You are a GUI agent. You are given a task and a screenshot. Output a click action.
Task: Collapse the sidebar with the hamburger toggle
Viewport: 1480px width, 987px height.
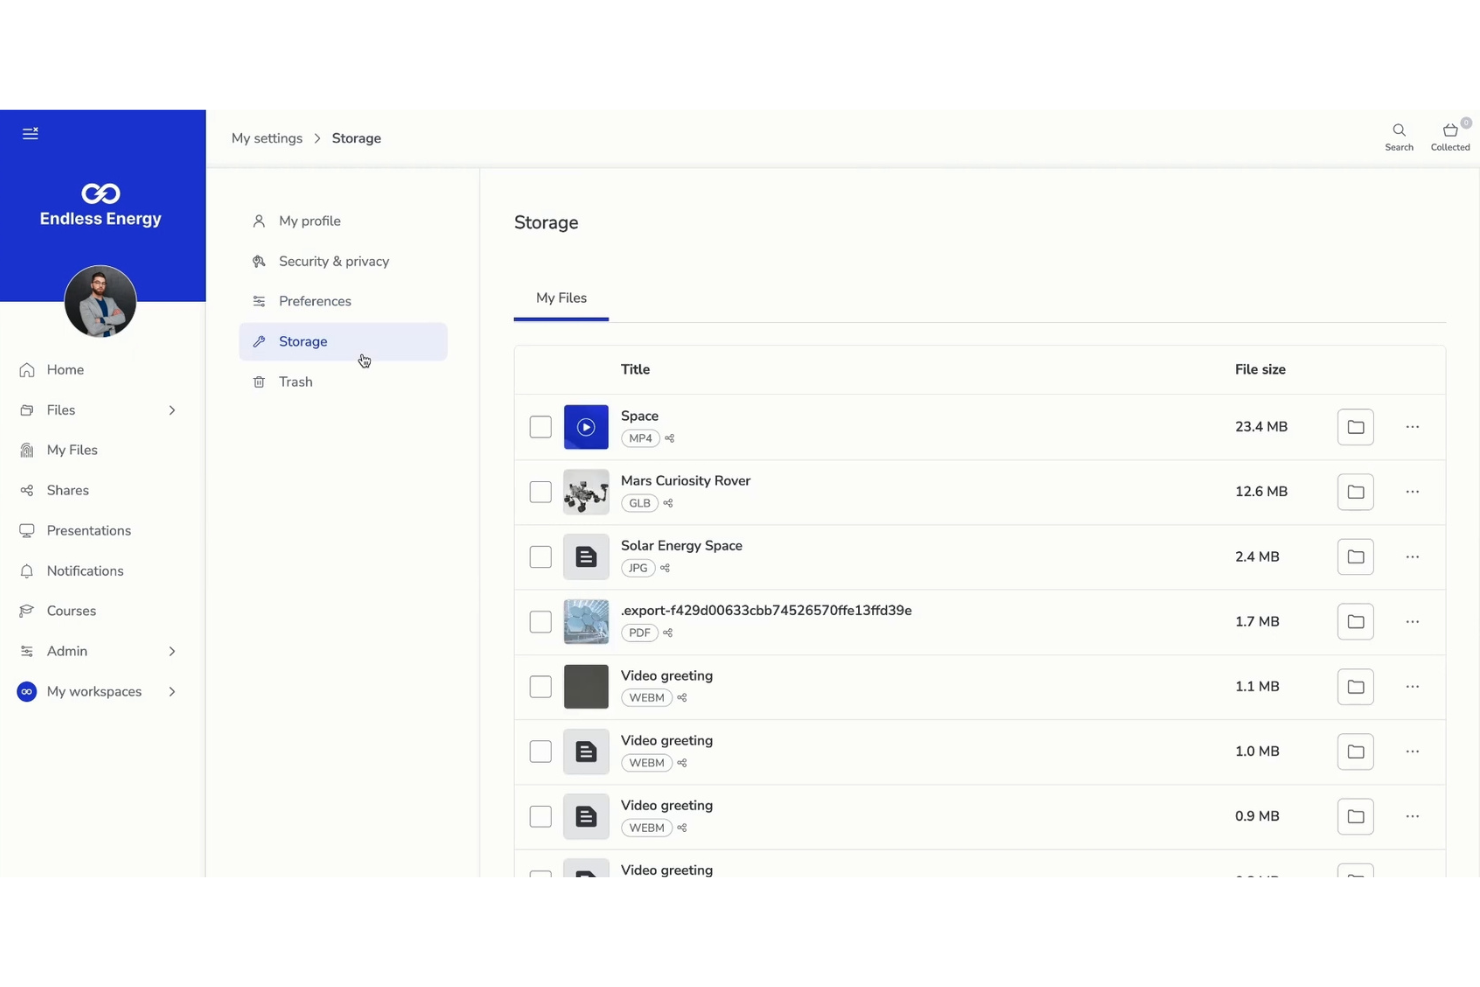(30, 132)
